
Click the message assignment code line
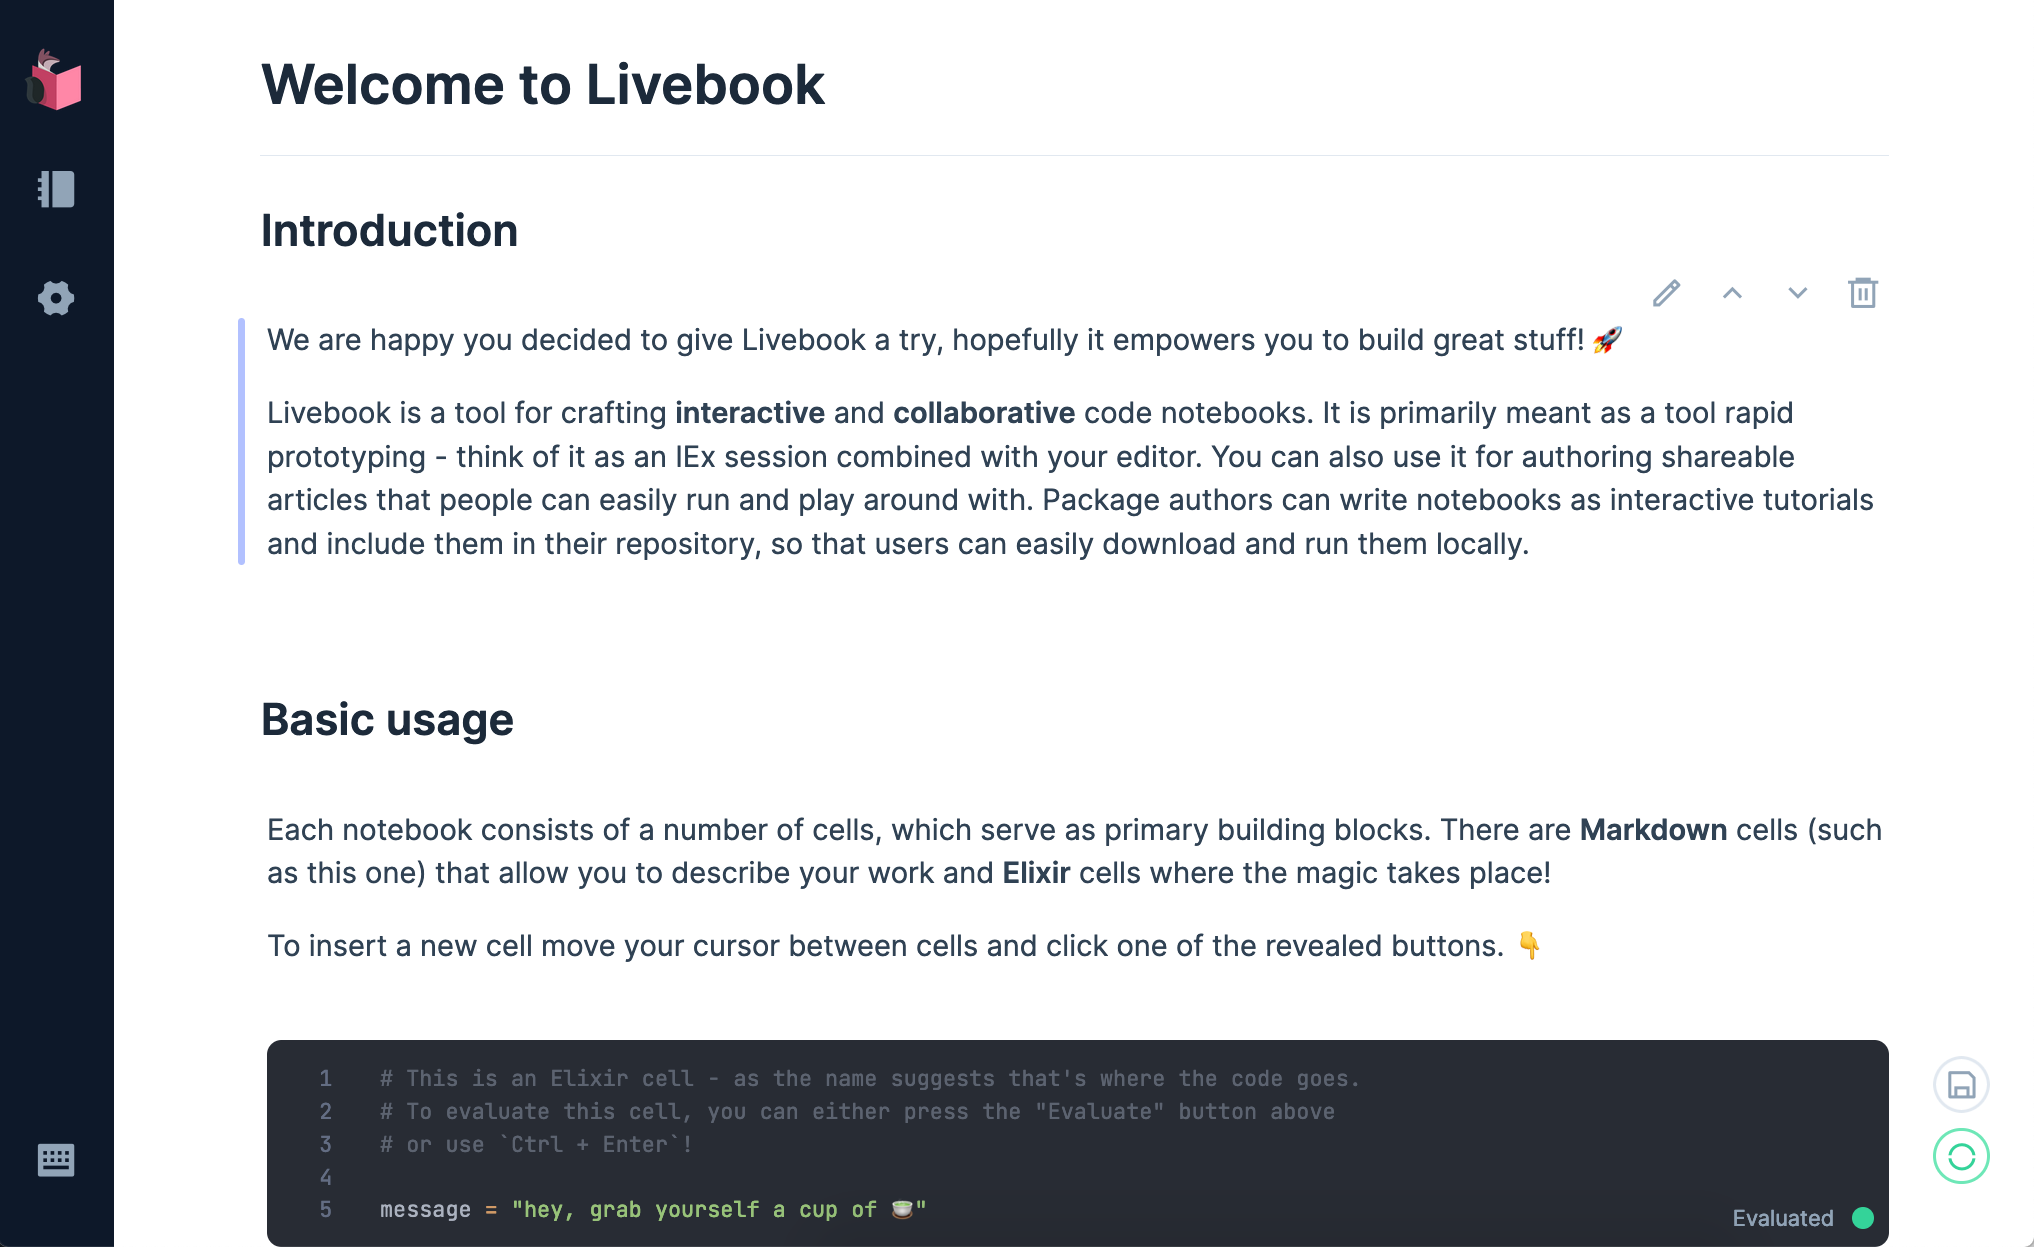click(x=652, y=1210)
